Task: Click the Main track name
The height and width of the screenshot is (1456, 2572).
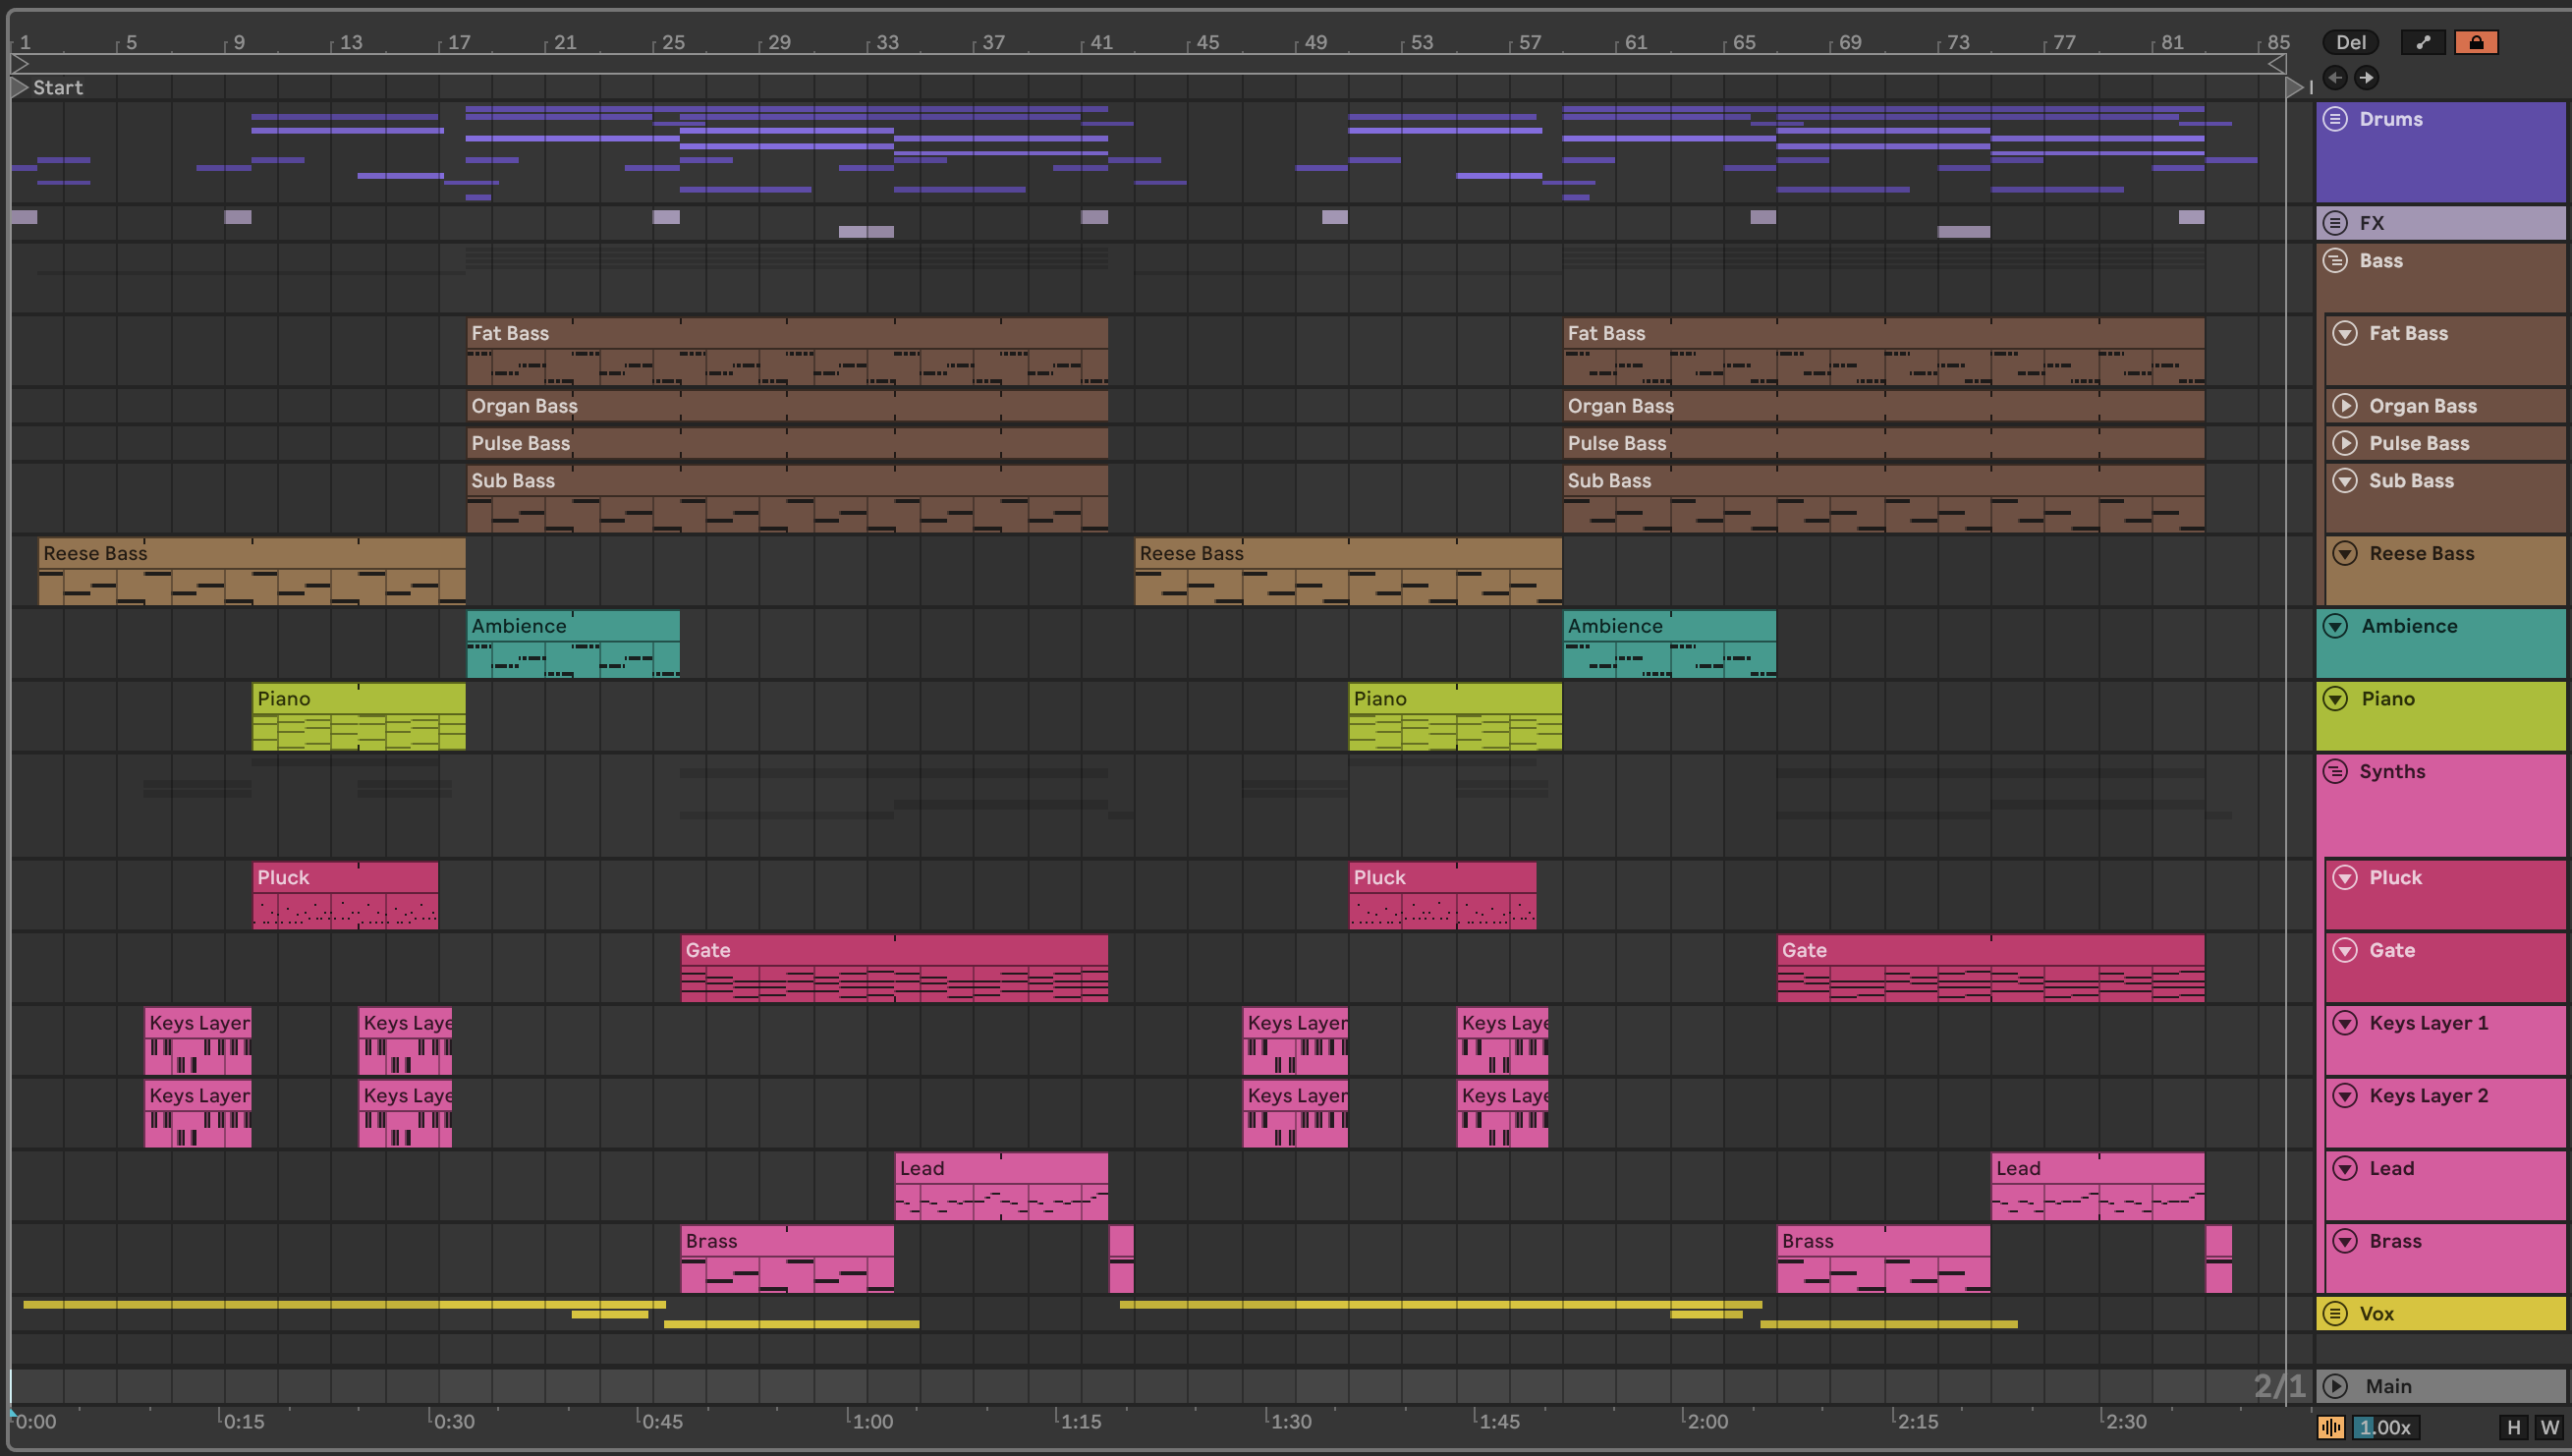Action: click(2388, 1386)
